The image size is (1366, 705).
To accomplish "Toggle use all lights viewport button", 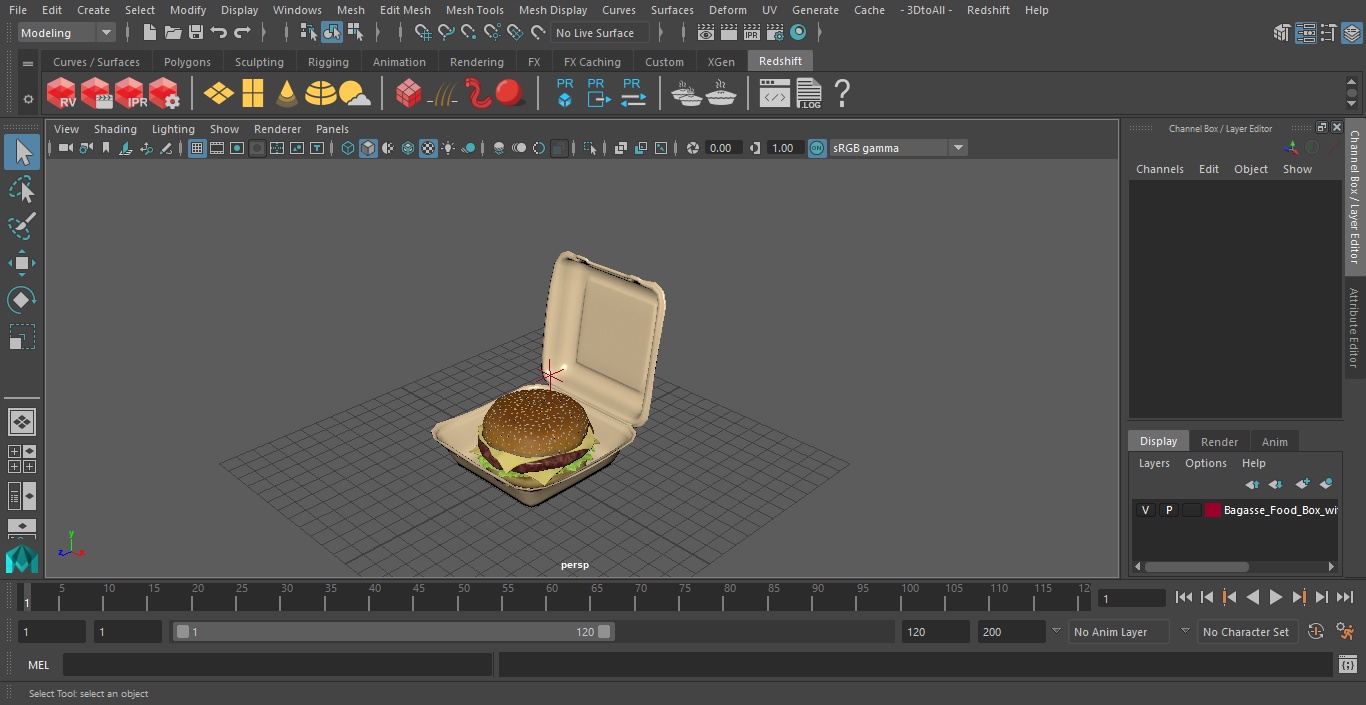I will click(x=448, y=148).
